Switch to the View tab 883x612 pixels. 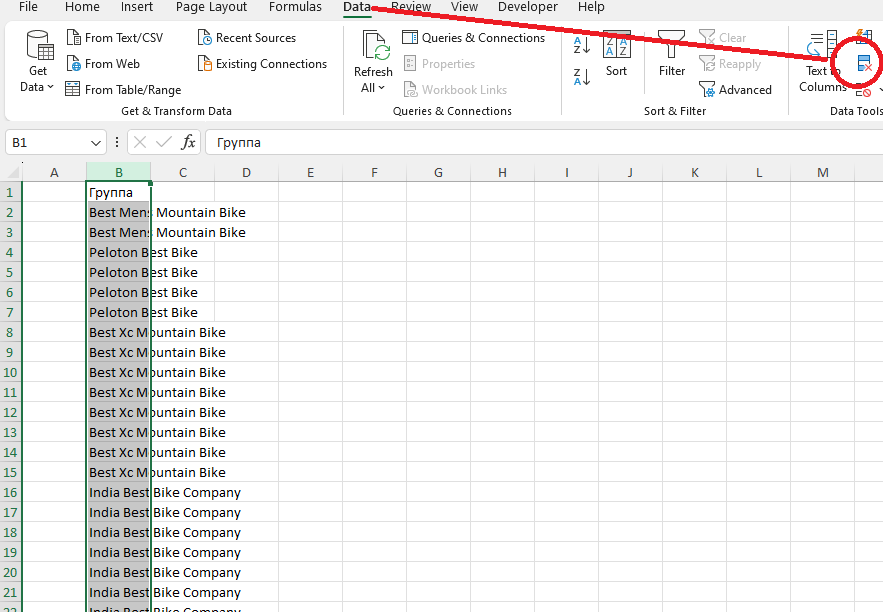pyautogui.click(x=464, y=7)
